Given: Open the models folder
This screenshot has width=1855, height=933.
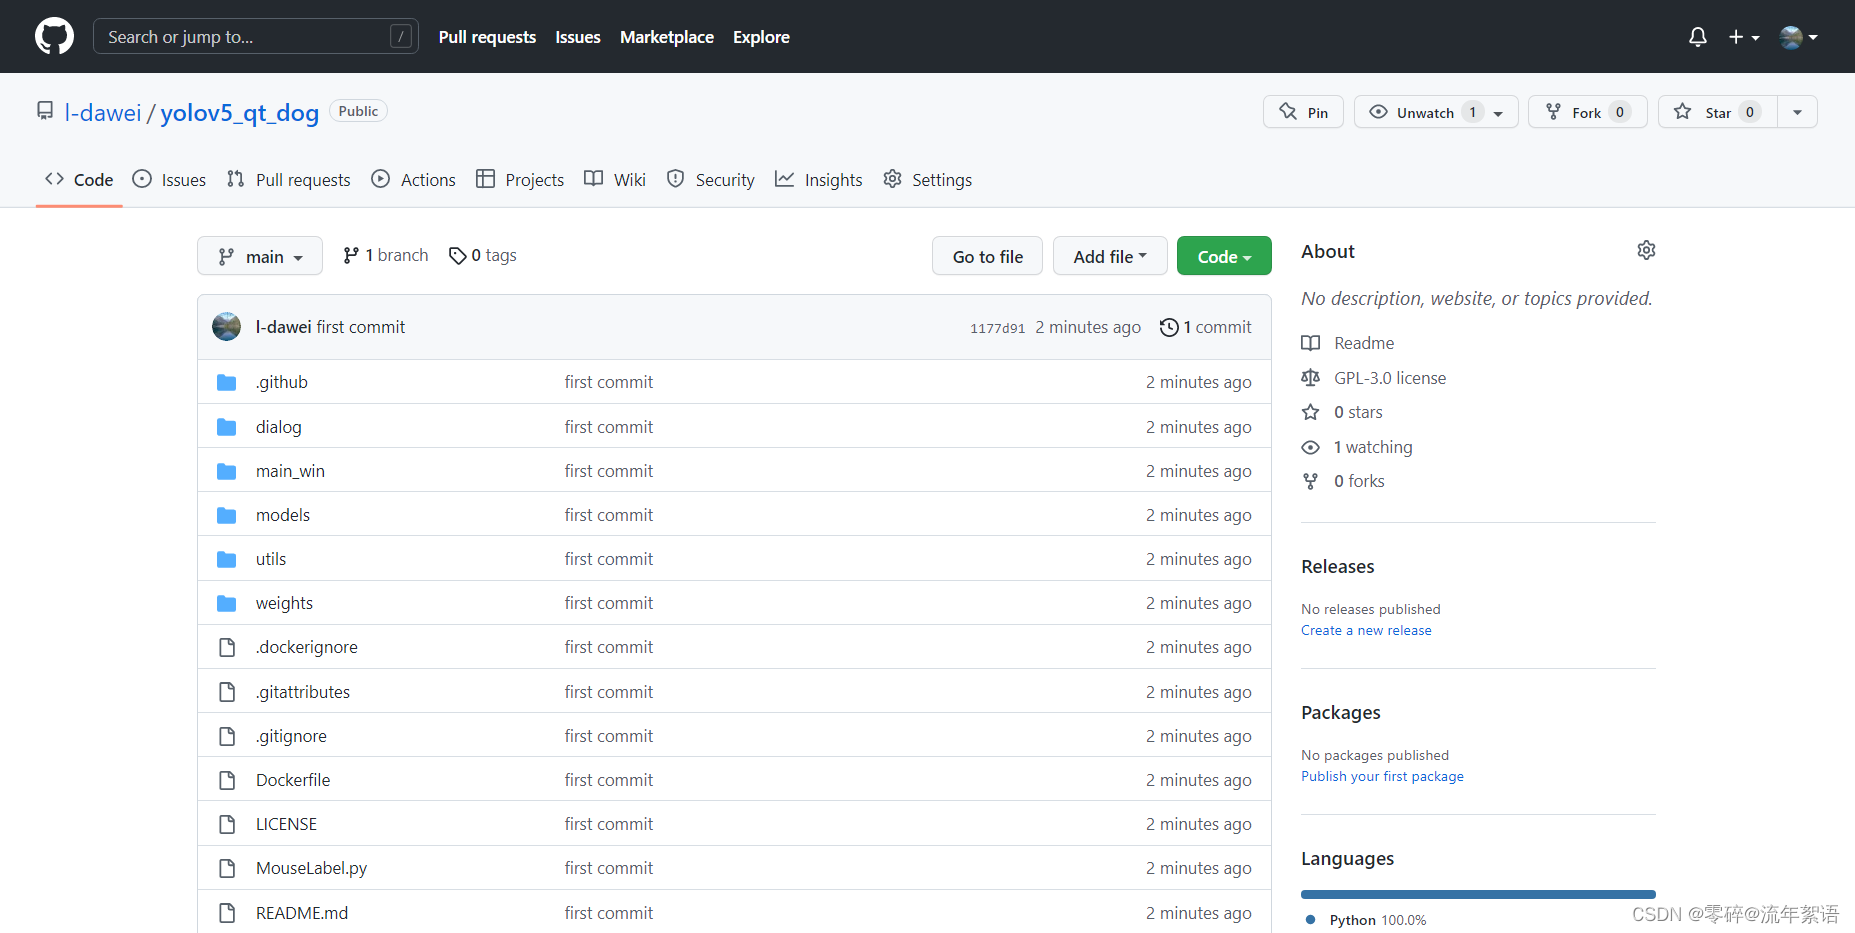Looking at the screenshot, I should click(283, 515).
